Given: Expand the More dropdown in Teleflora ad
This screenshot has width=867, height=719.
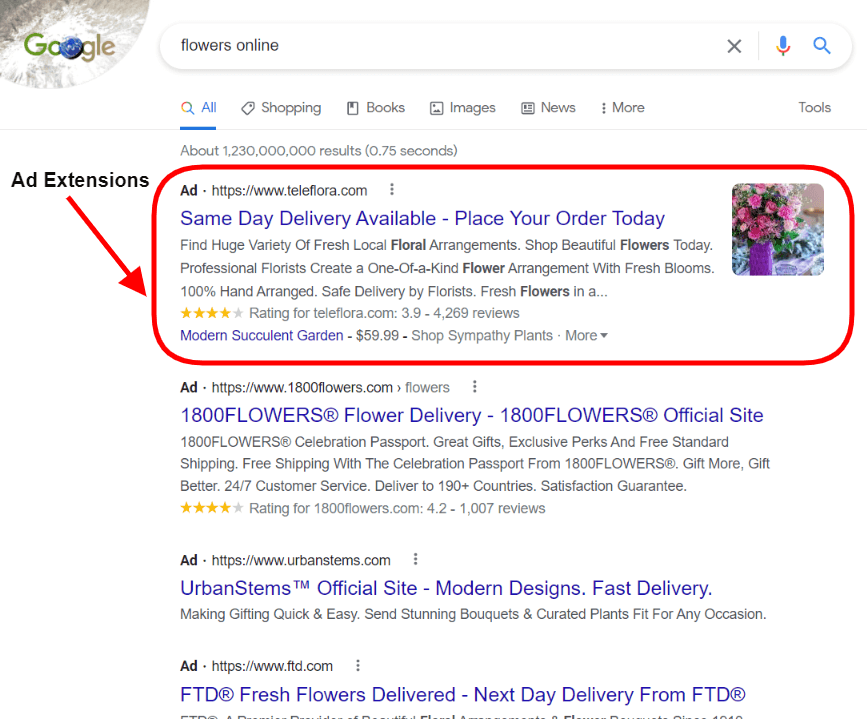Looking at the screenshot, I should click(586, 336).
